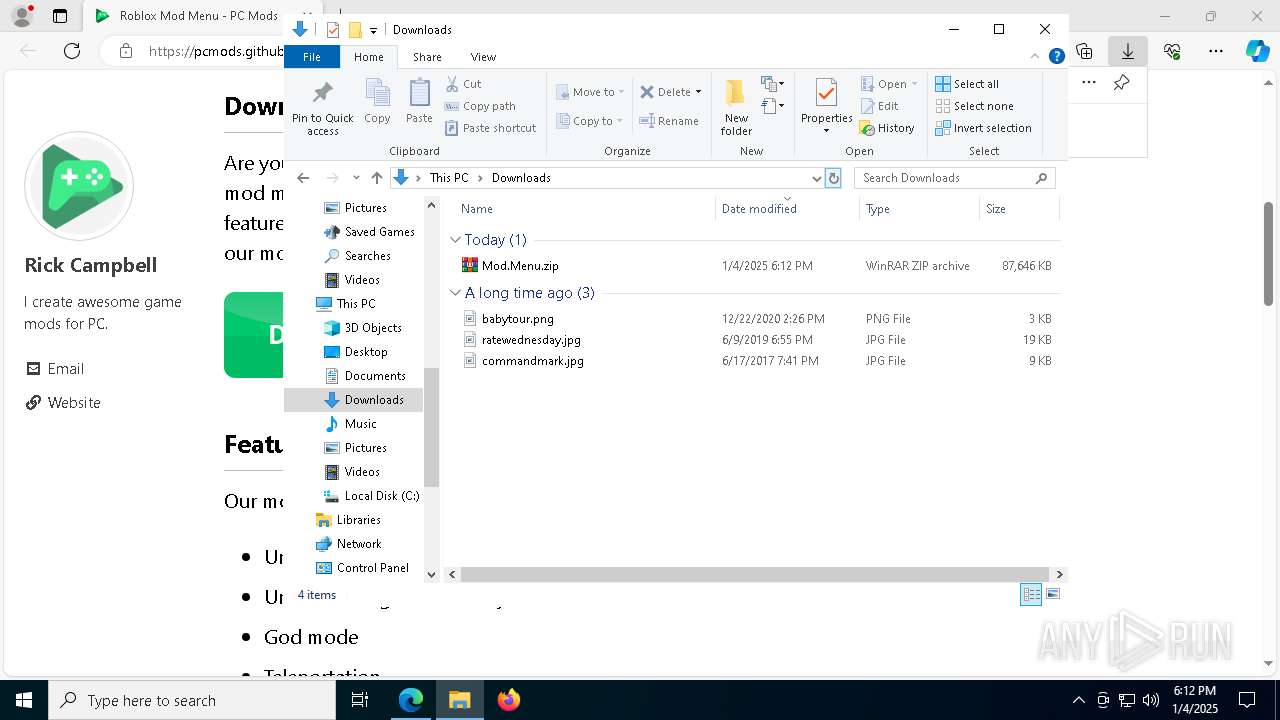Click the Edge downloads toolbar icon
The width and height of the screenshot is (1280, 720).
tap(1127, 51)
